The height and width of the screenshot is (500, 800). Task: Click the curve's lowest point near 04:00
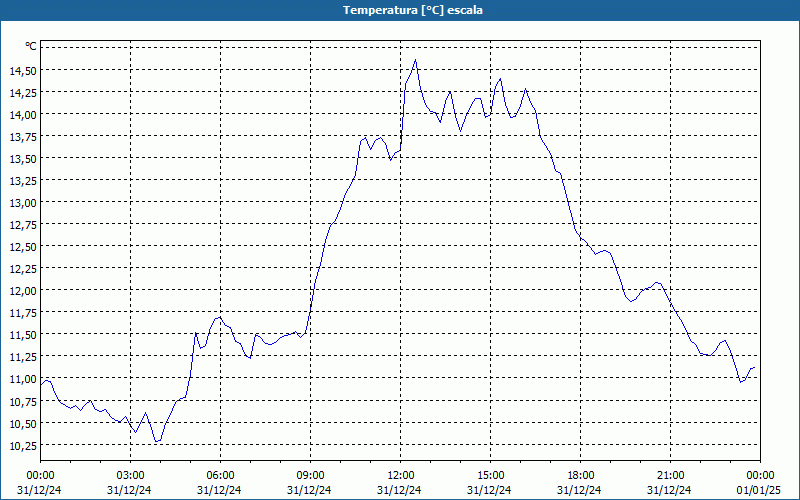tap(156, 441)
